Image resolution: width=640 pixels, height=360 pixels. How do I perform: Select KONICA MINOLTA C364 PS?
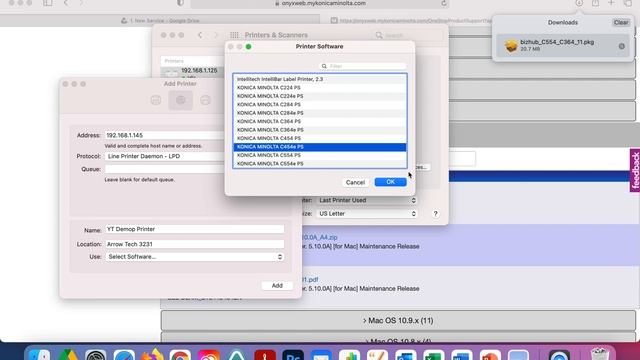click(x=320, y=122)
